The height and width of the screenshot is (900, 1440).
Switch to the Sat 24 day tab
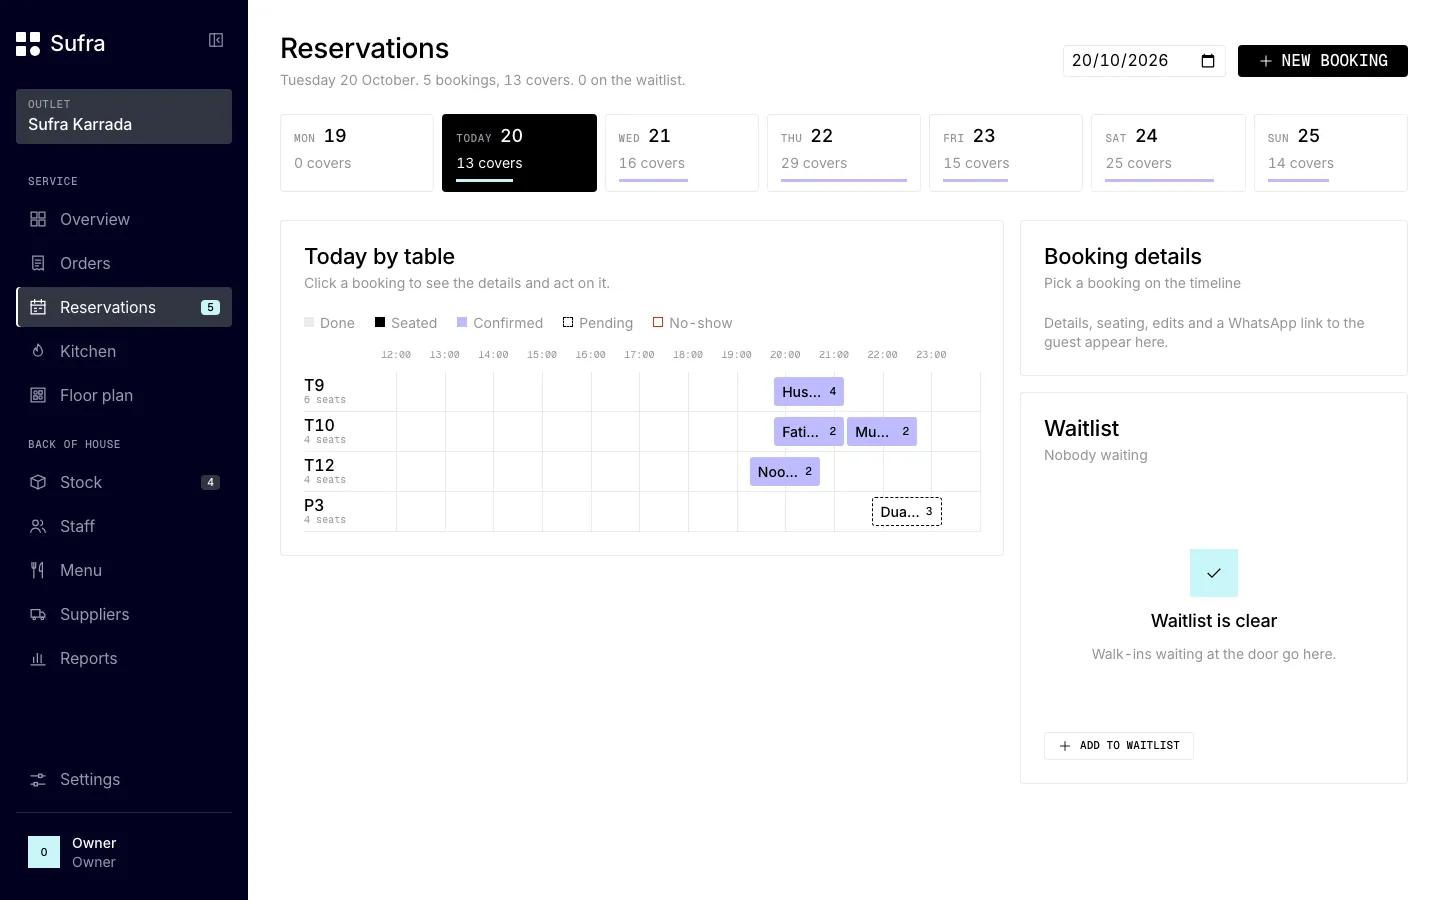1168,153
